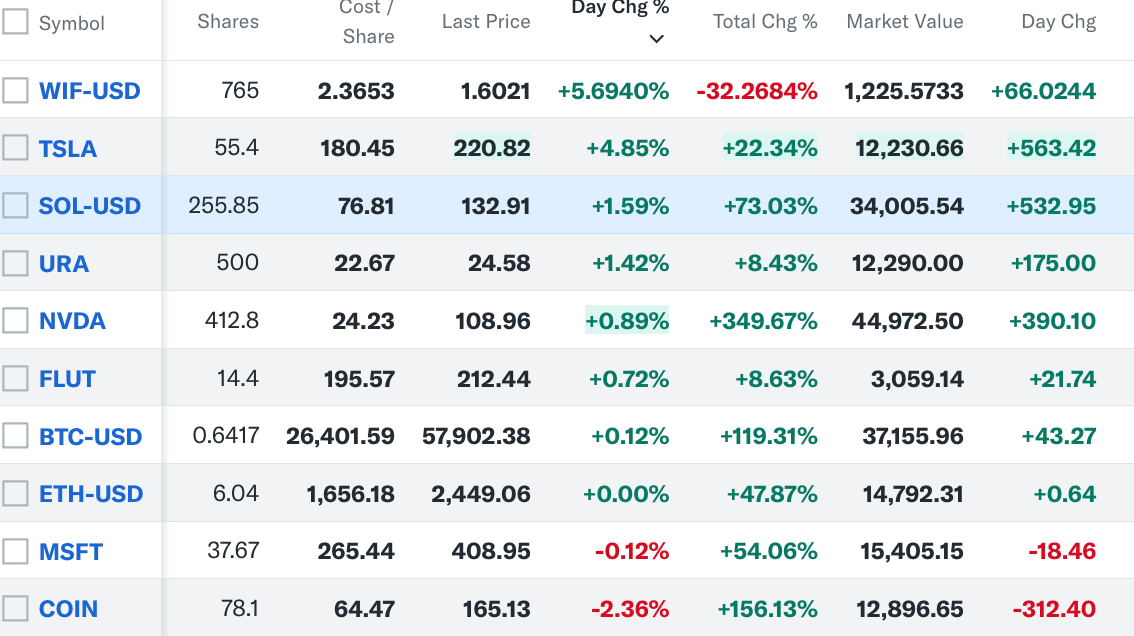Check the WIF-USD row checkbox
Screen dimensions: 1134x636
(15, 90)
